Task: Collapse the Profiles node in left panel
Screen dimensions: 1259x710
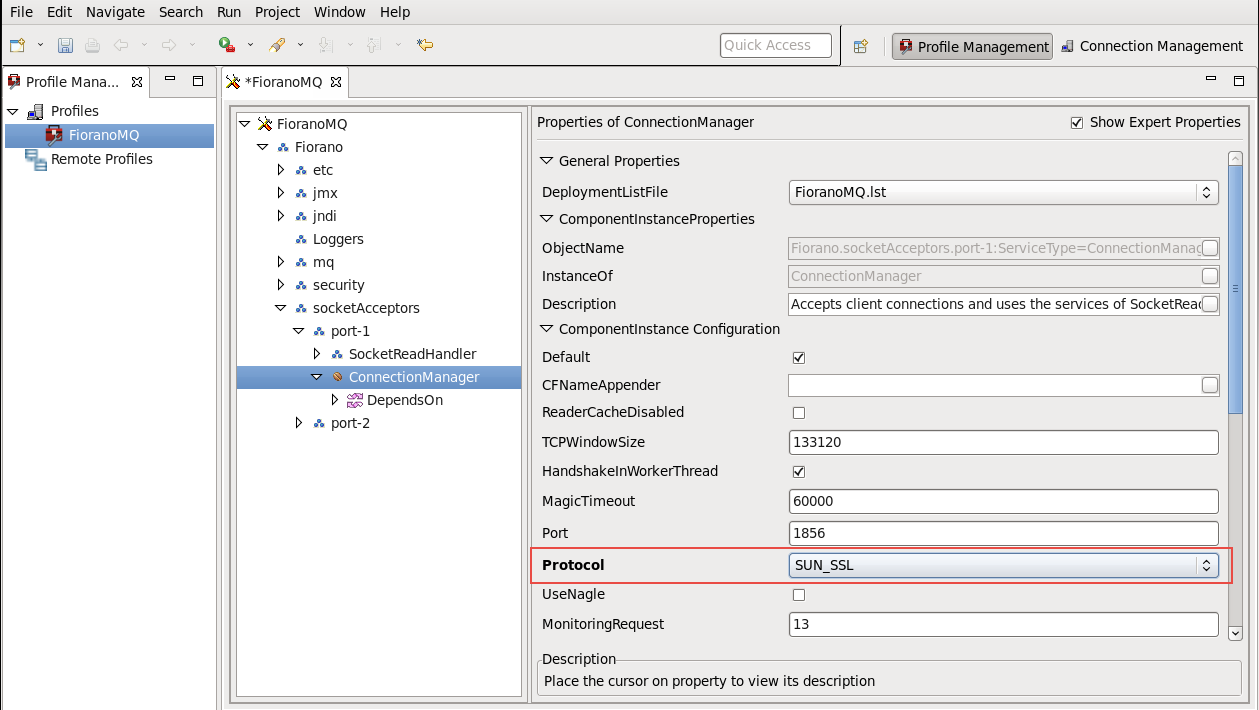Action: click(14, 111)
